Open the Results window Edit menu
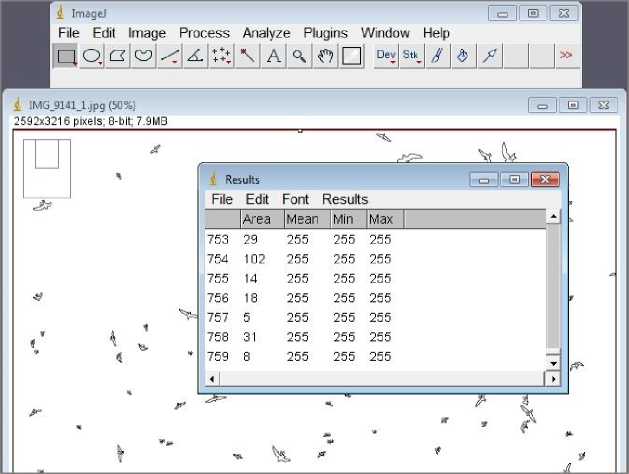The width and height of the screenshot is (629, 474). click(257, 199)
